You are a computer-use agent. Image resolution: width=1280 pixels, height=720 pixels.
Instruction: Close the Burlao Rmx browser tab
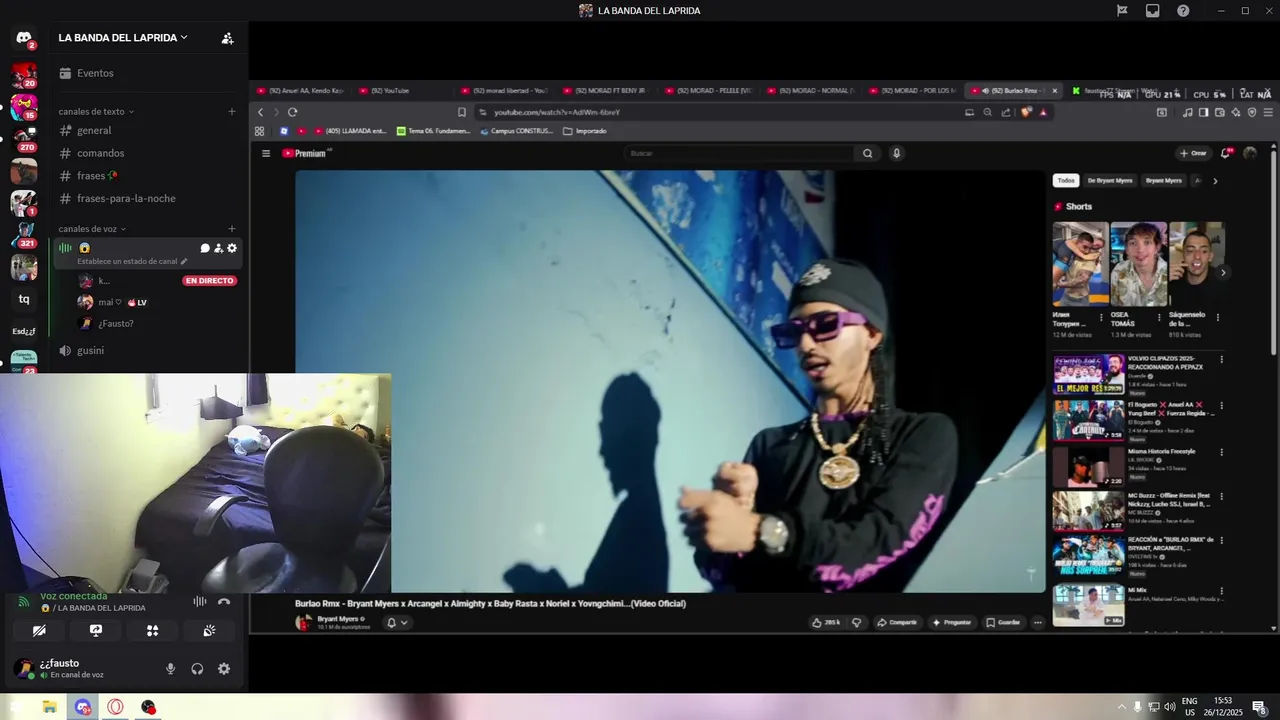pyautogui.click(x=1054, y=91)
